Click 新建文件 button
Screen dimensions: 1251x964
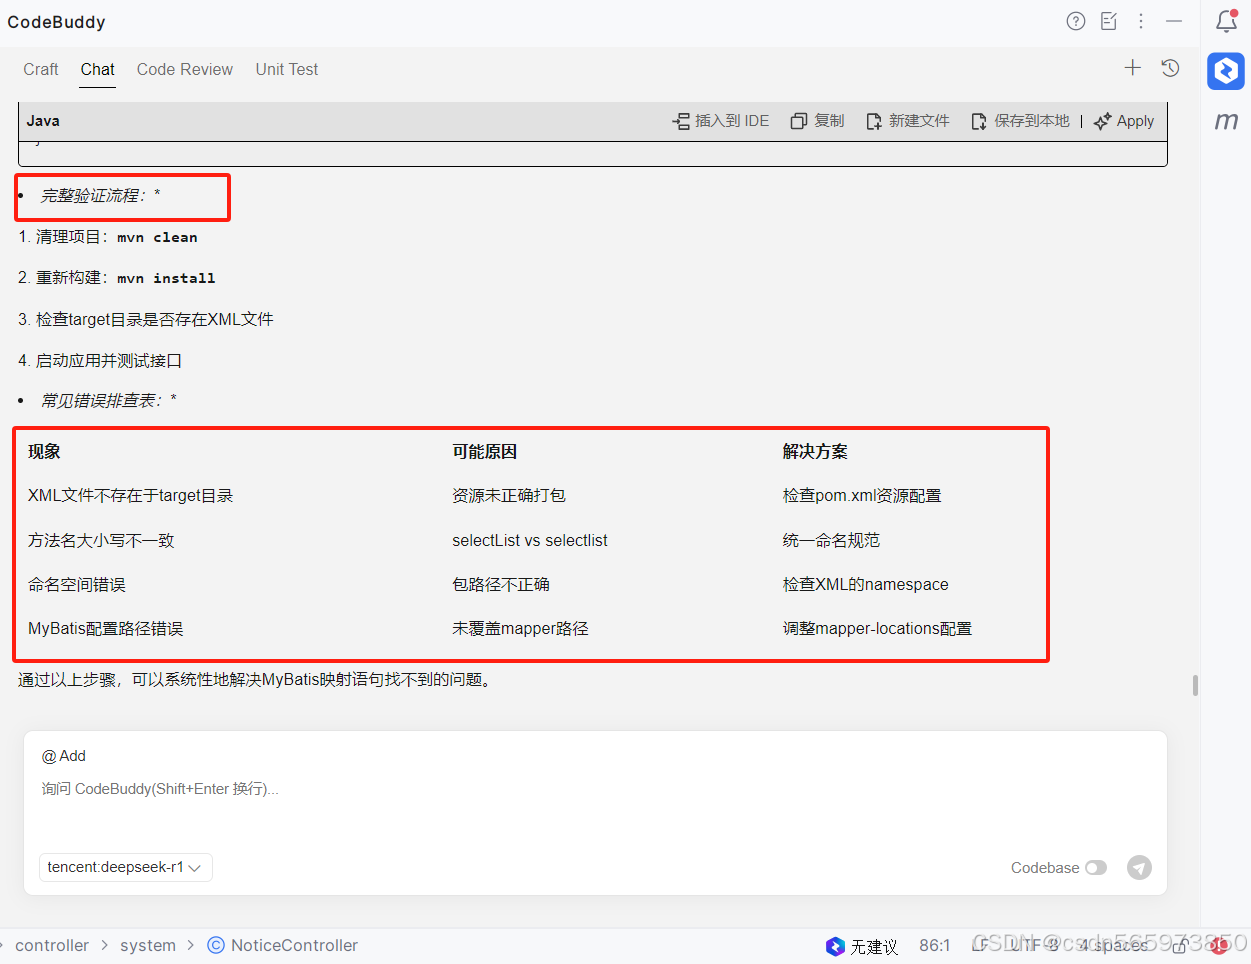[908, 121]
